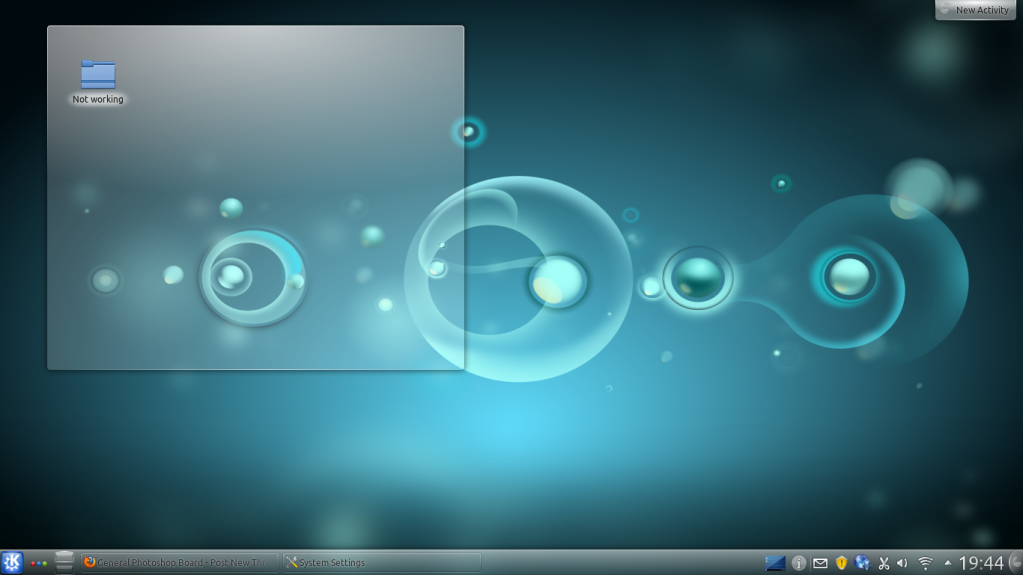Open the notifications info icon in tray
Image resolution: width=1023 pixels, height=575 pixels.
[x=799, y=563]
